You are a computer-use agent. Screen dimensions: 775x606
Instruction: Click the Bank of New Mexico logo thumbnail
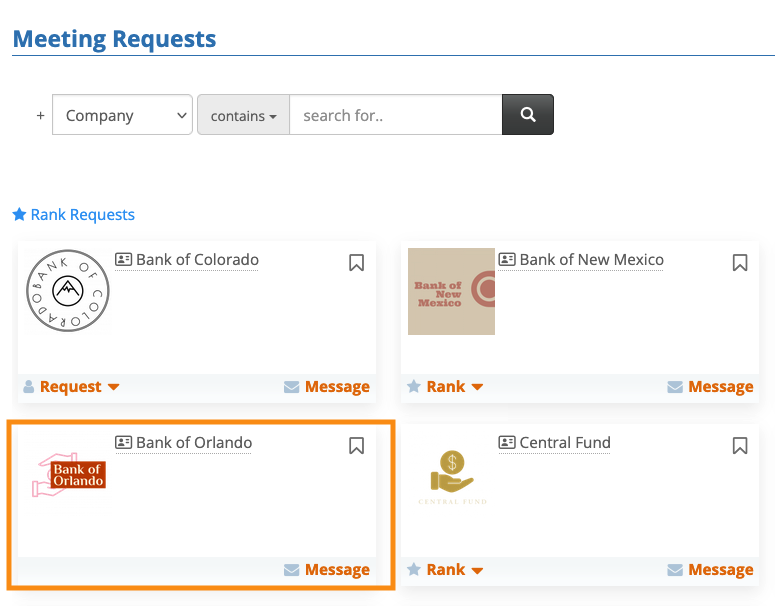coord(451,291)
